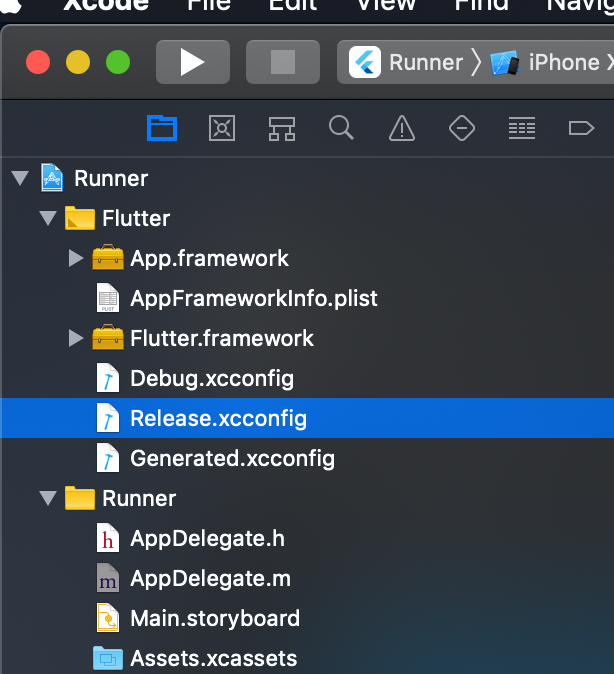The width and height of the screenshot is (614, 674).
Task: Open the Issue navigator
Action: pyautogui.click(x=402, y=128)
